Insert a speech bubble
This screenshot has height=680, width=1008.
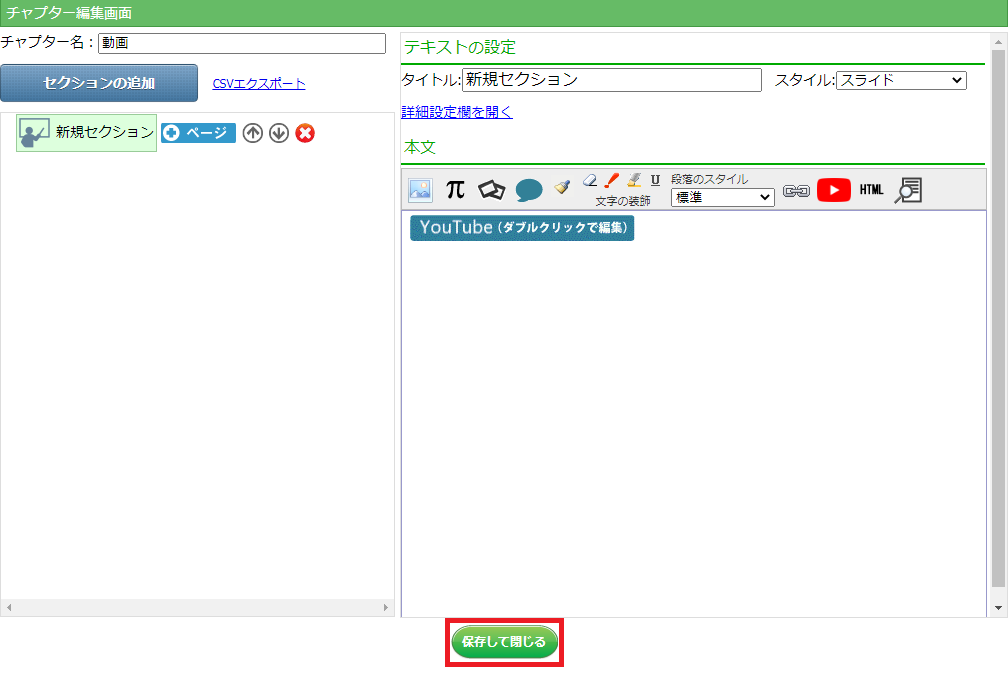click(x=529, y=190)
